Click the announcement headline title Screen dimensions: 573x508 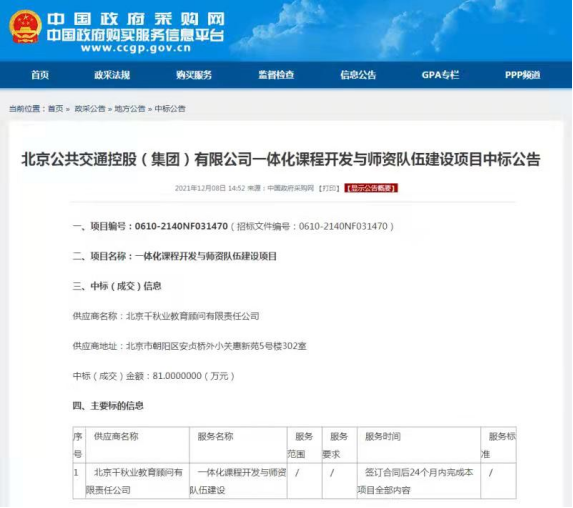point(281,160)
